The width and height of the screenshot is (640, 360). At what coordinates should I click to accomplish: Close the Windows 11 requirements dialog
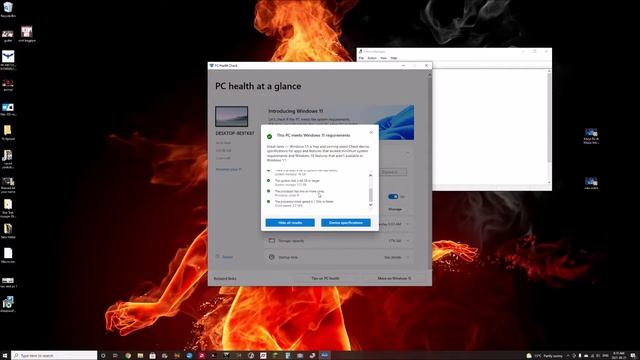[x=371, y=132]
